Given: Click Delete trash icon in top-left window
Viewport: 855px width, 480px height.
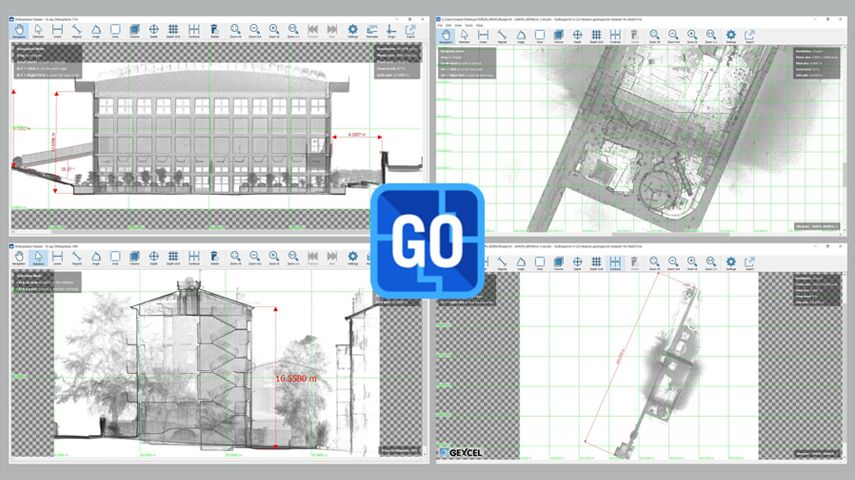Looking at the screenshot, I should 214,31.
